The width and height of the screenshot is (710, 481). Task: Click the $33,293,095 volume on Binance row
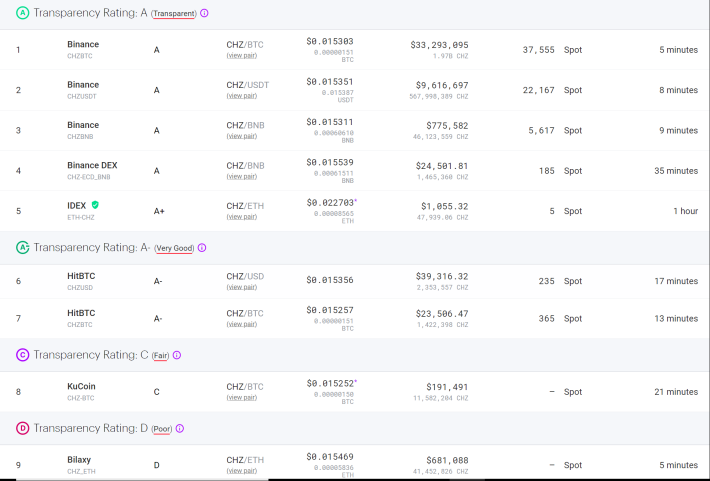point(439,45)
